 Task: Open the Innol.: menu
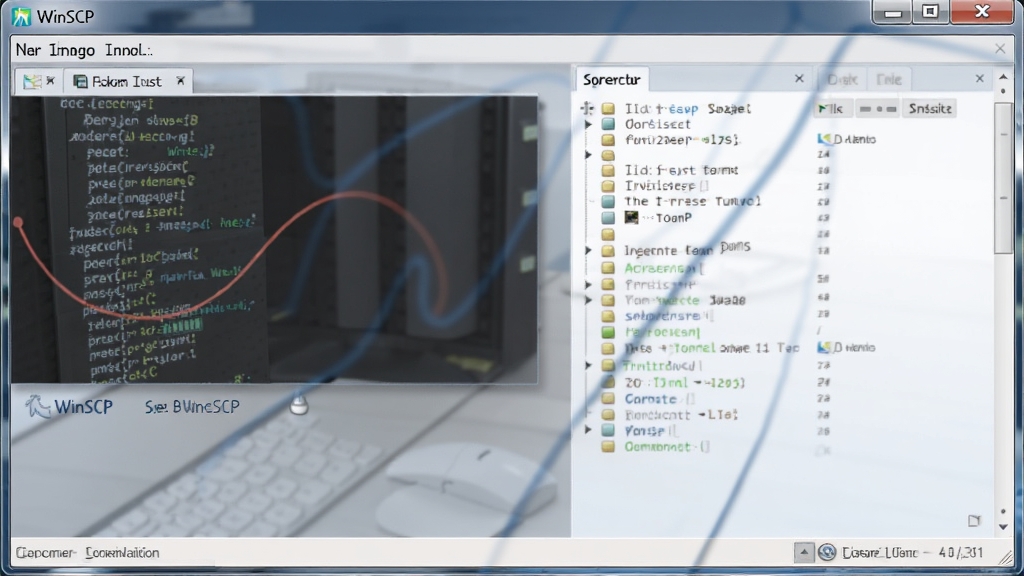pos(129,50)
